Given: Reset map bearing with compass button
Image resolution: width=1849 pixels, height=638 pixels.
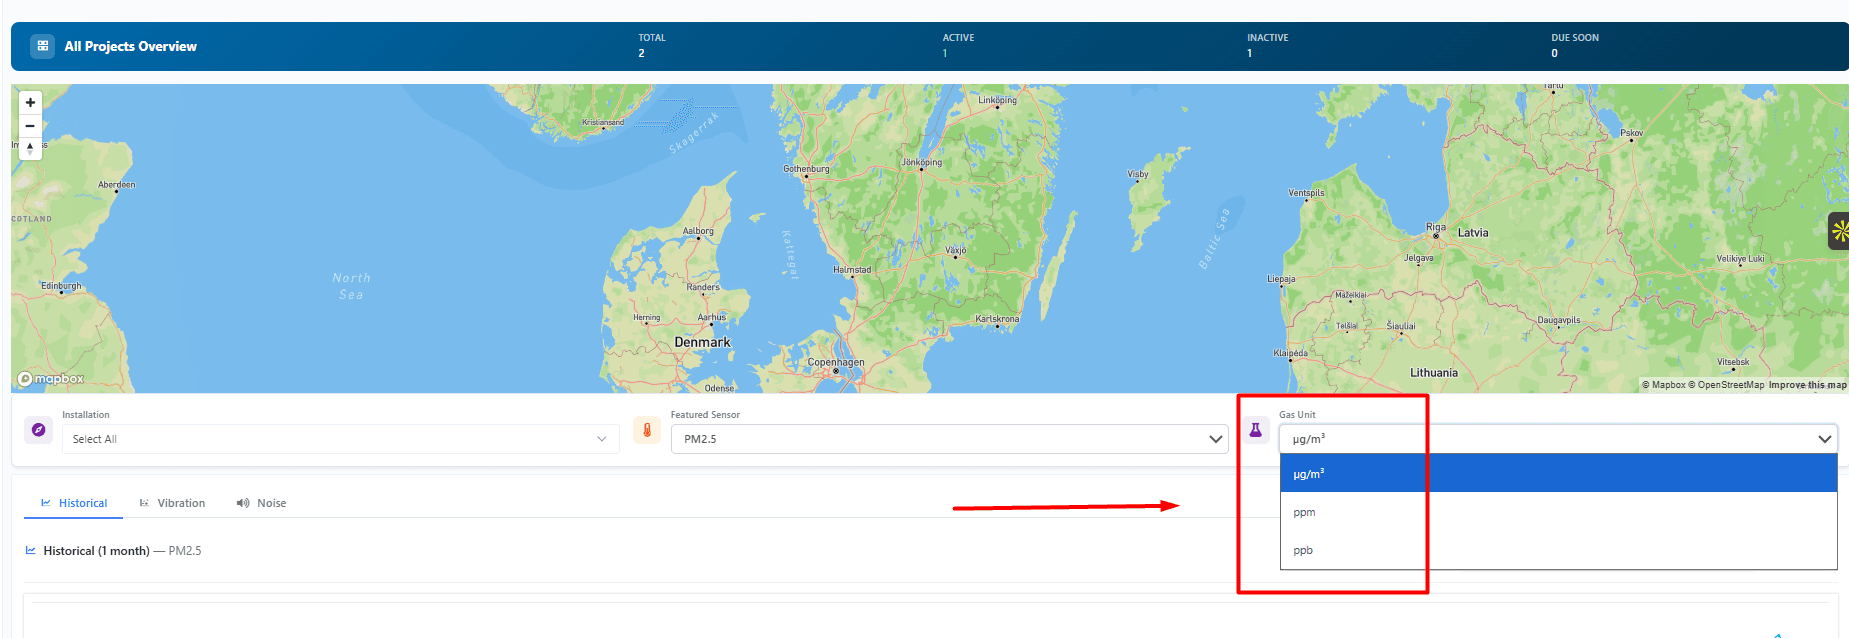Looking at the screenshot, I should [x=30, y=149].
